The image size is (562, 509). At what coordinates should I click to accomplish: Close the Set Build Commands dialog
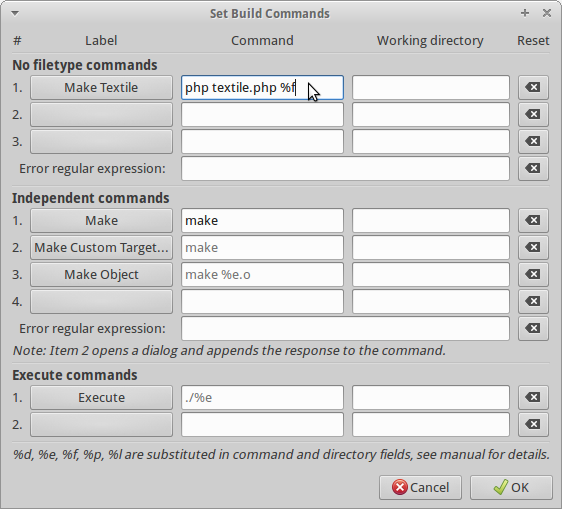[547, 13]
